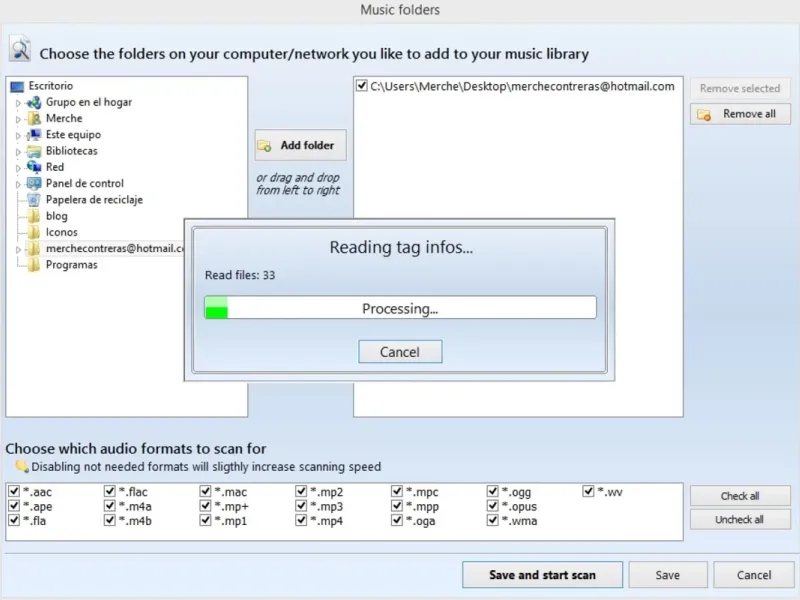Image resolution: width=800 pixels, height=600 pixels.
Task: Toggle the *.mp+ format checkbox
Action: [x=205, y=506]
